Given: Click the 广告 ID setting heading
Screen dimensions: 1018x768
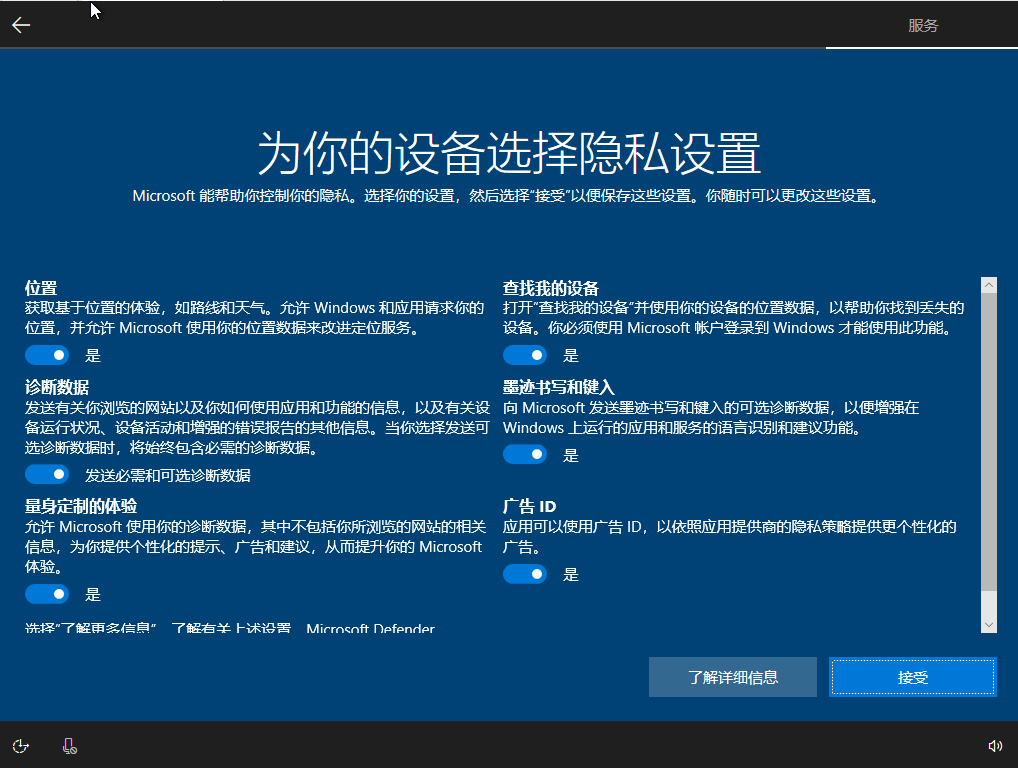Looking at the screenshot, I should pos(529,506).
